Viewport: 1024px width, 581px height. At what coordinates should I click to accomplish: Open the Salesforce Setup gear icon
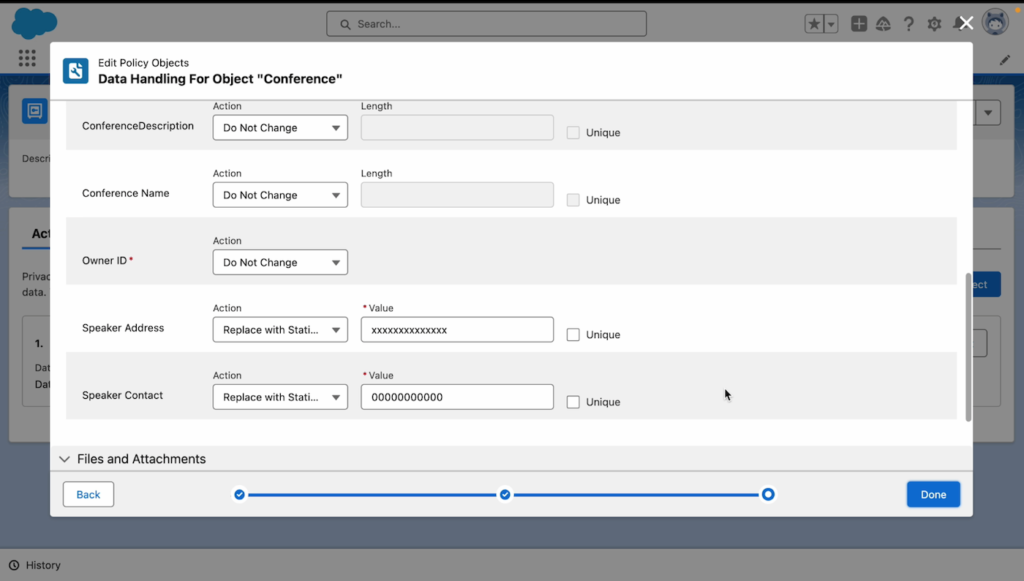coord(933,23)
